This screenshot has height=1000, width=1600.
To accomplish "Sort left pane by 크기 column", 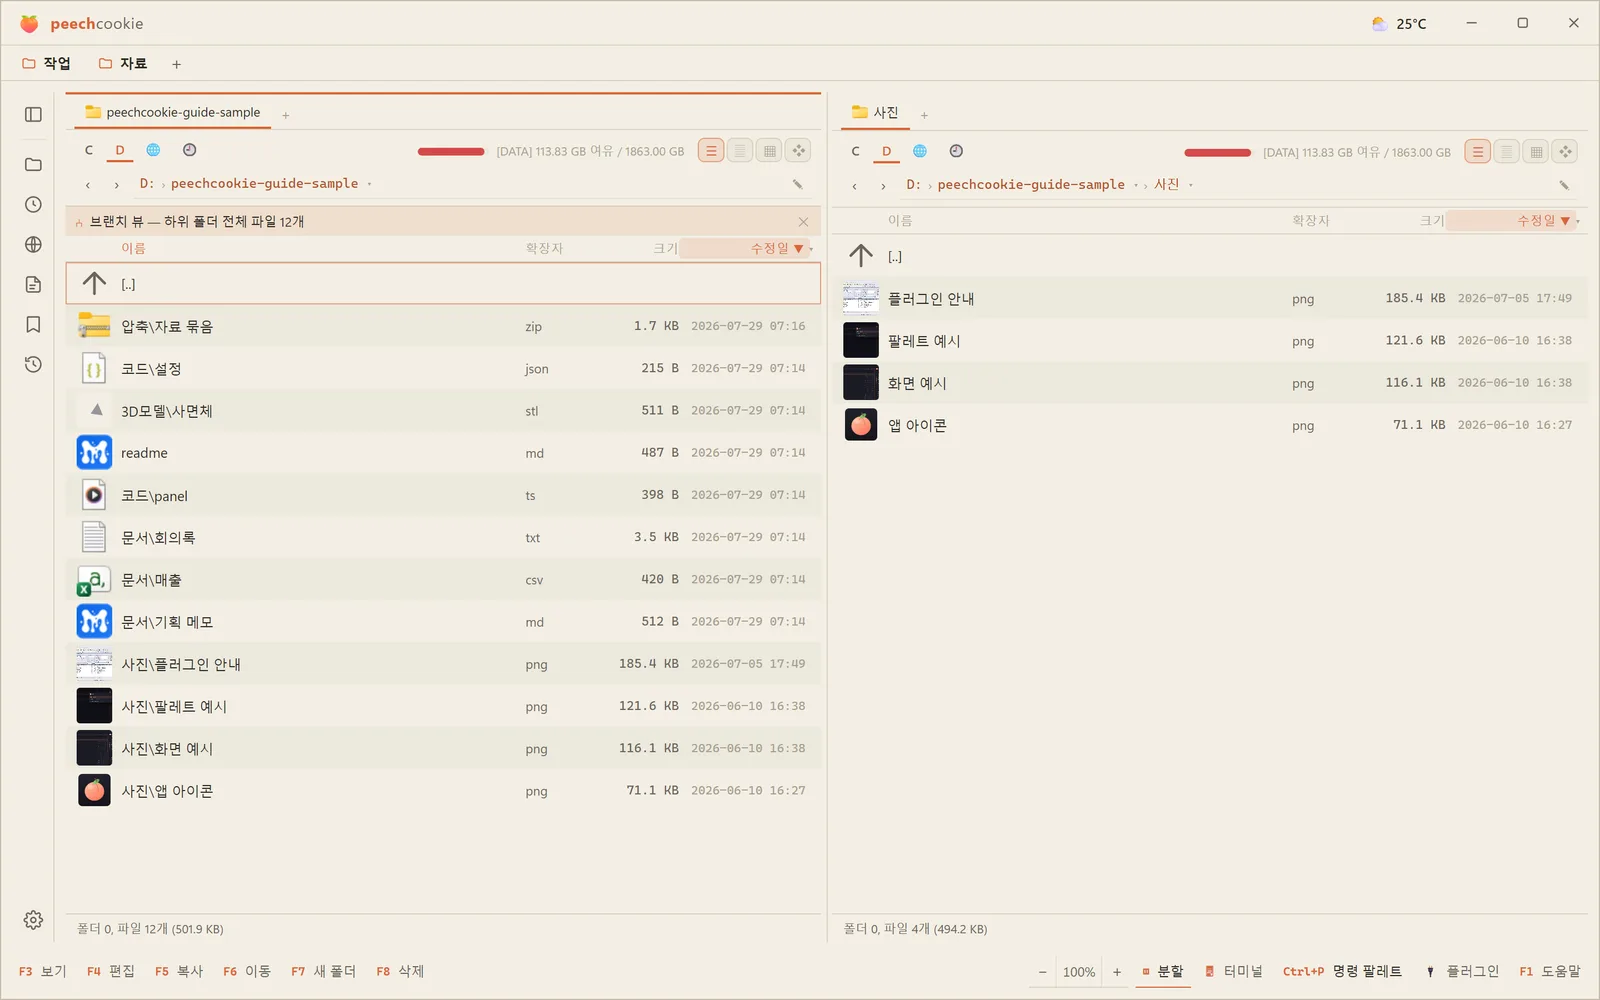I will pyautogui.click(x=665, y=248).
